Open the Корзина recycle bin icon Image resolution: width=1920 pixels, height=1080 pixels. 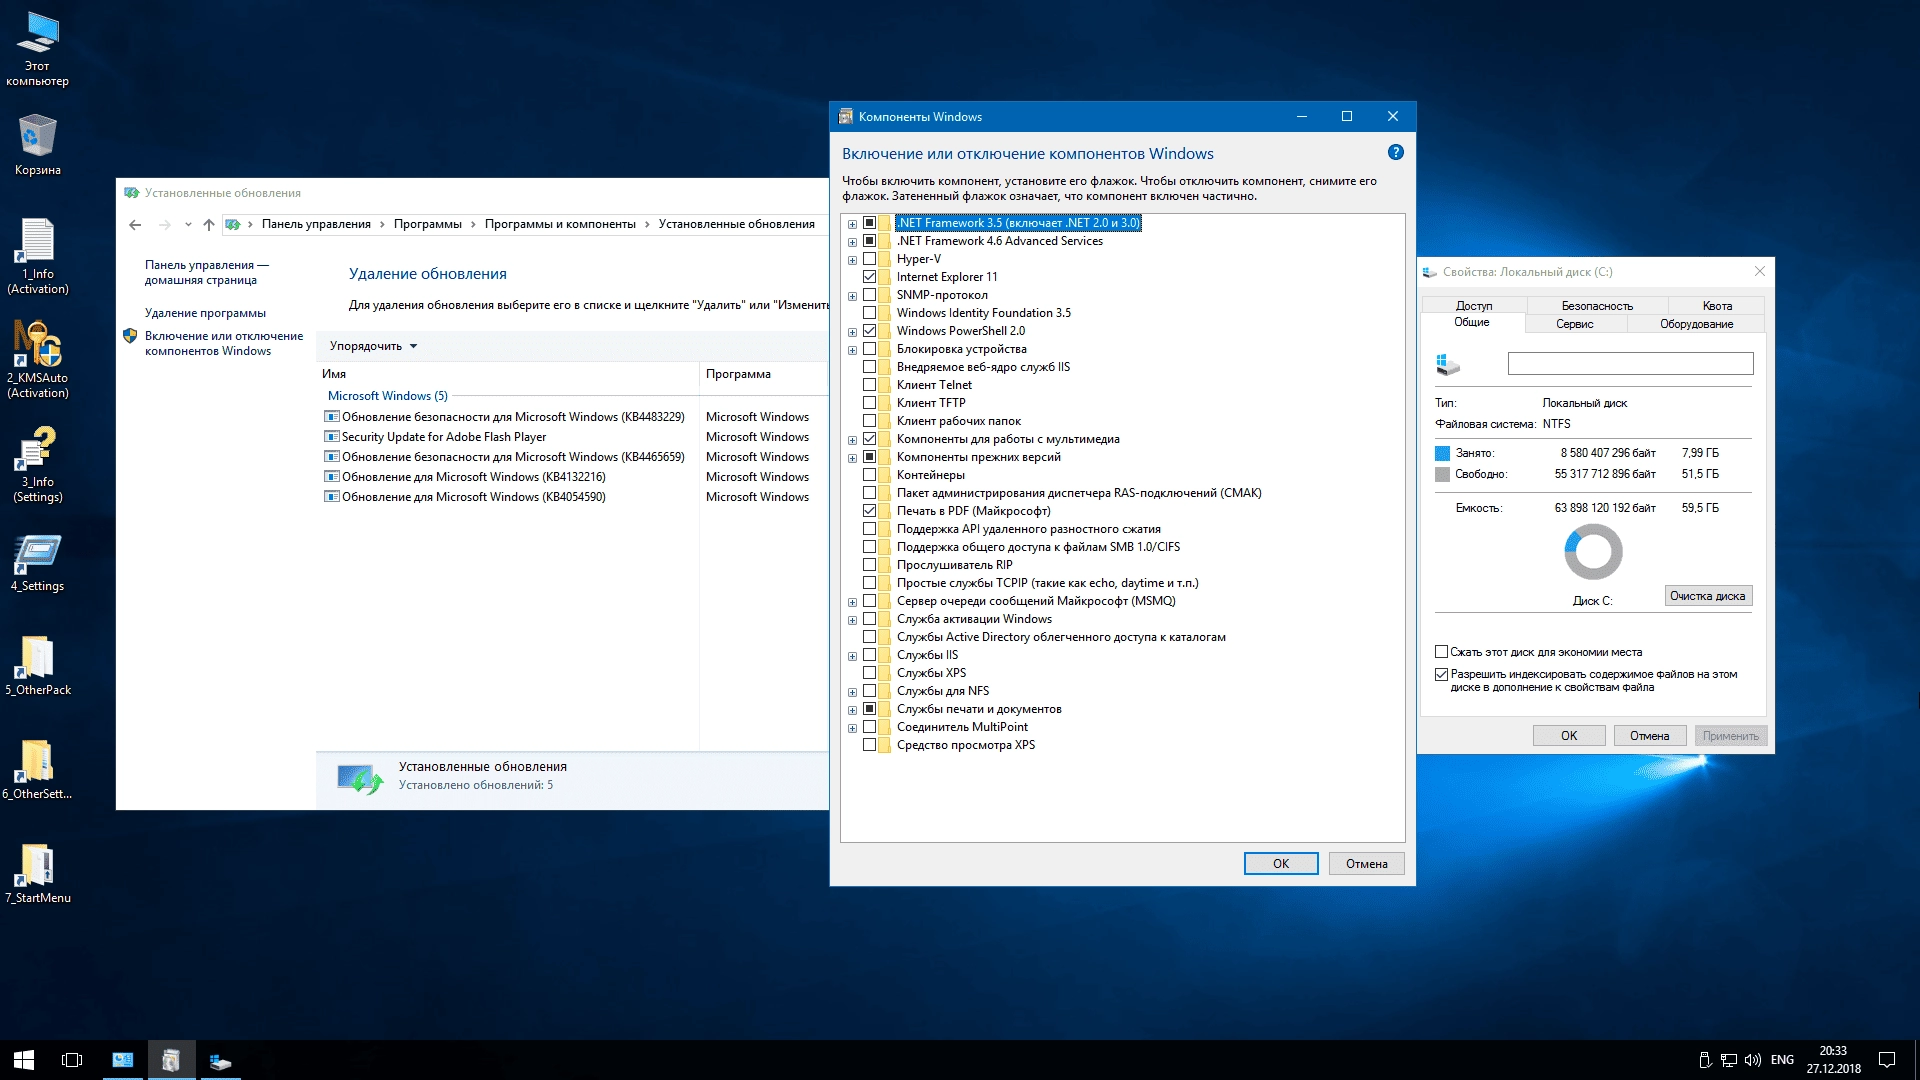click(38, 145)
